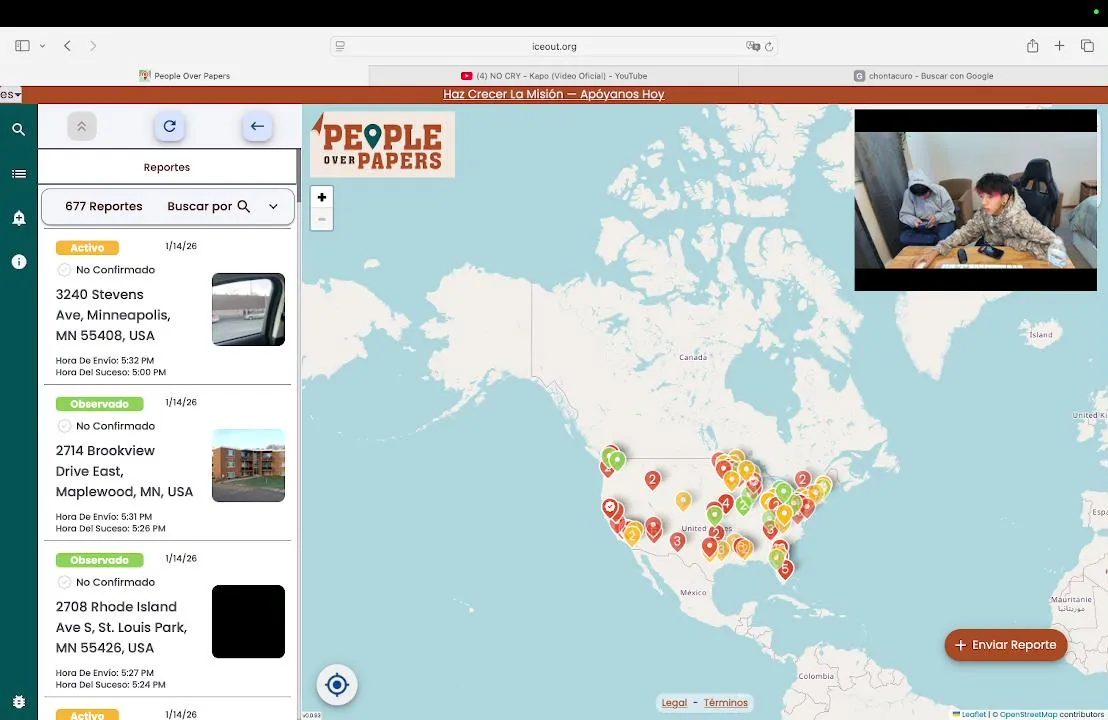Open the Leaflet attribution link
1108x720 pixels.
click(x=973, y=714)
